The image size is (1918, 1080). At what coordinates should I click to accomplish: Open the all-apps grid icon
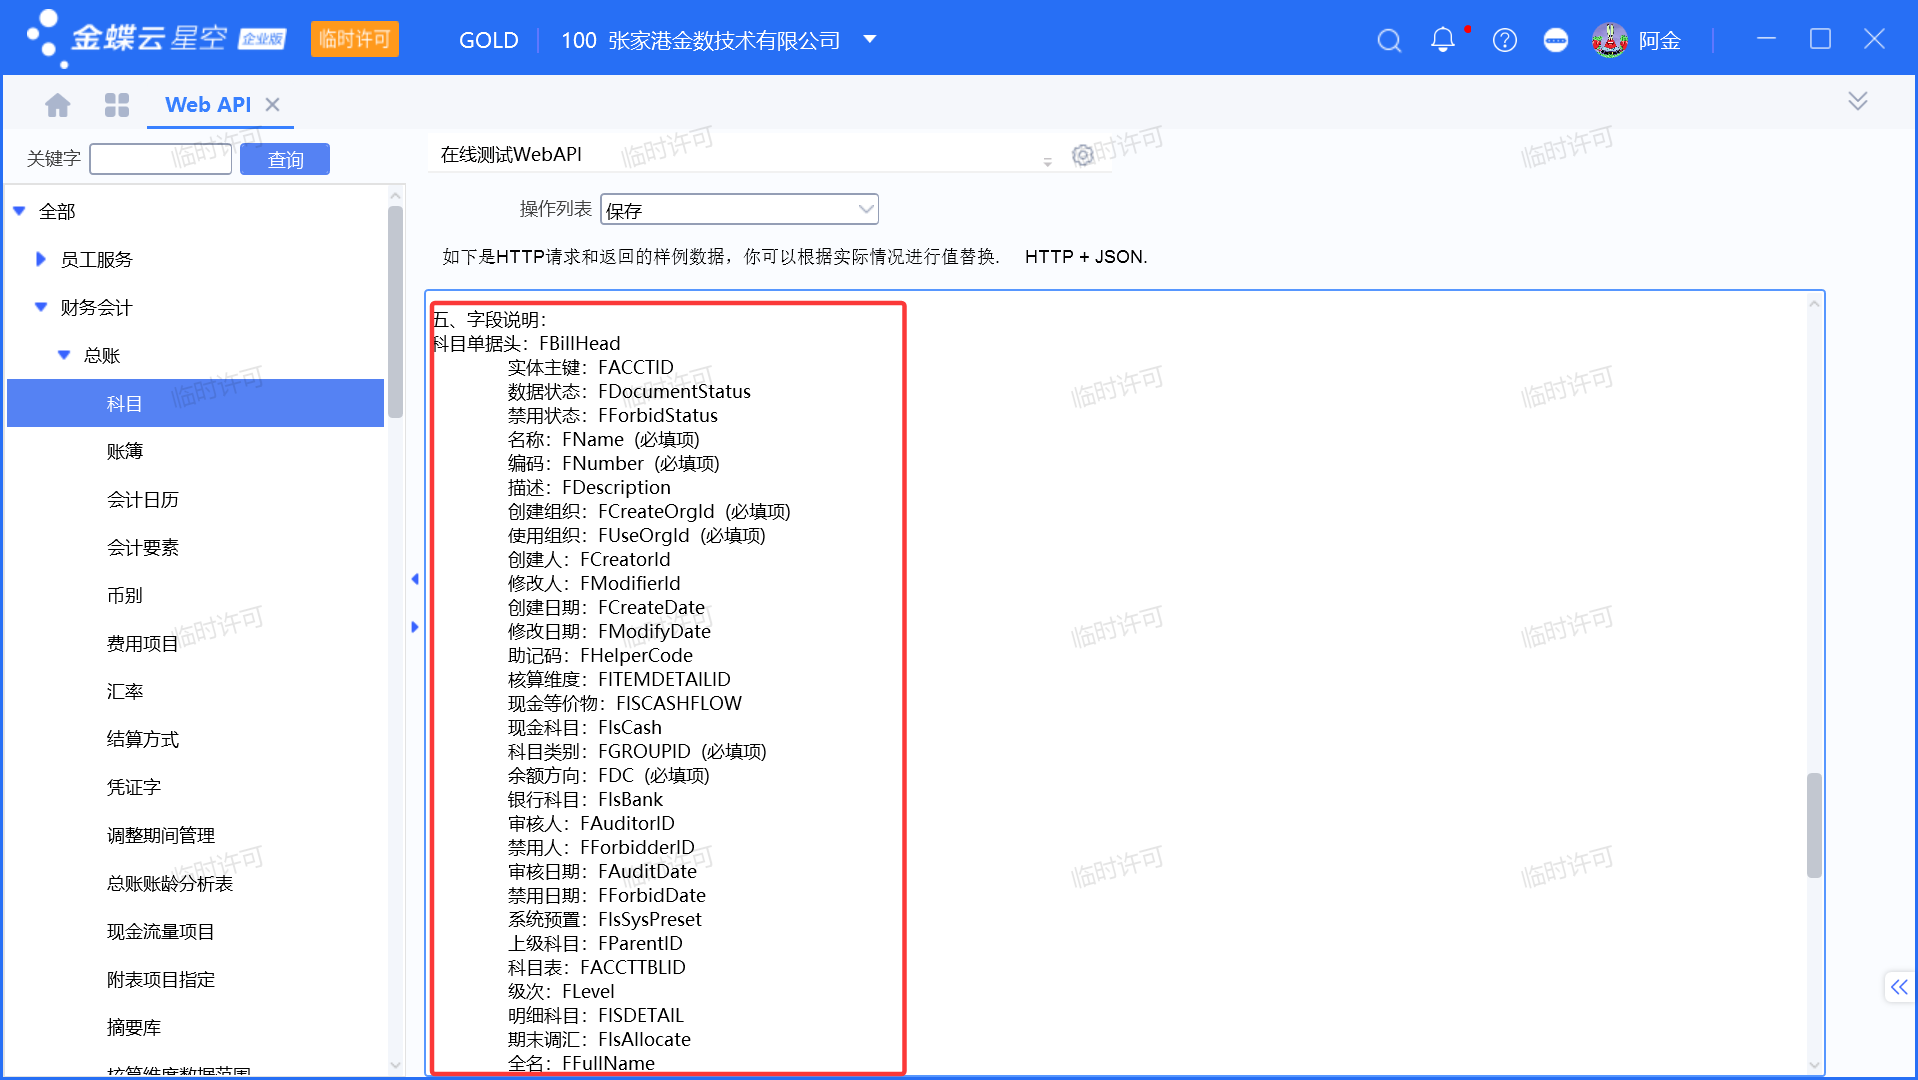[117, 104]
